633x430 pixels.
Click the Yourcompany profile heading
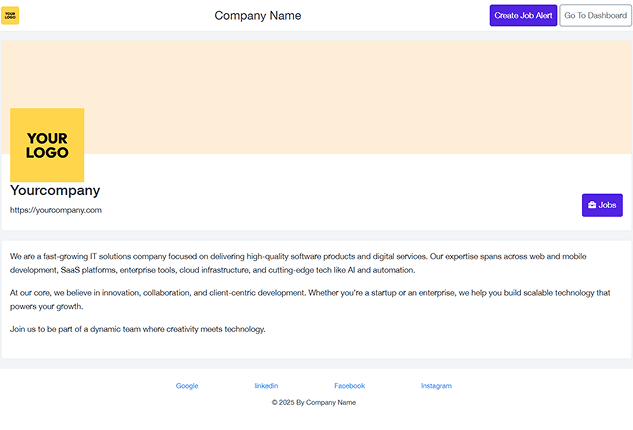coord(55,190)
